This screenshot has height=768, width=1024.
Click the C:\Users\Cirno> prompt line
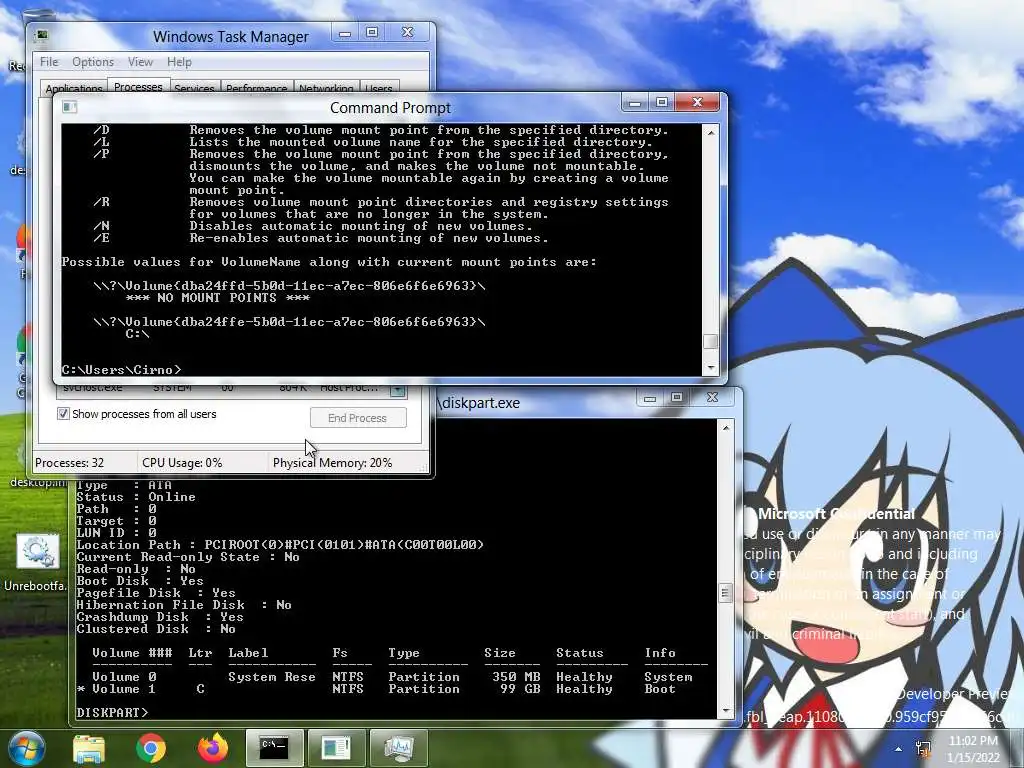pyautogui.click(x=121, y=370)
